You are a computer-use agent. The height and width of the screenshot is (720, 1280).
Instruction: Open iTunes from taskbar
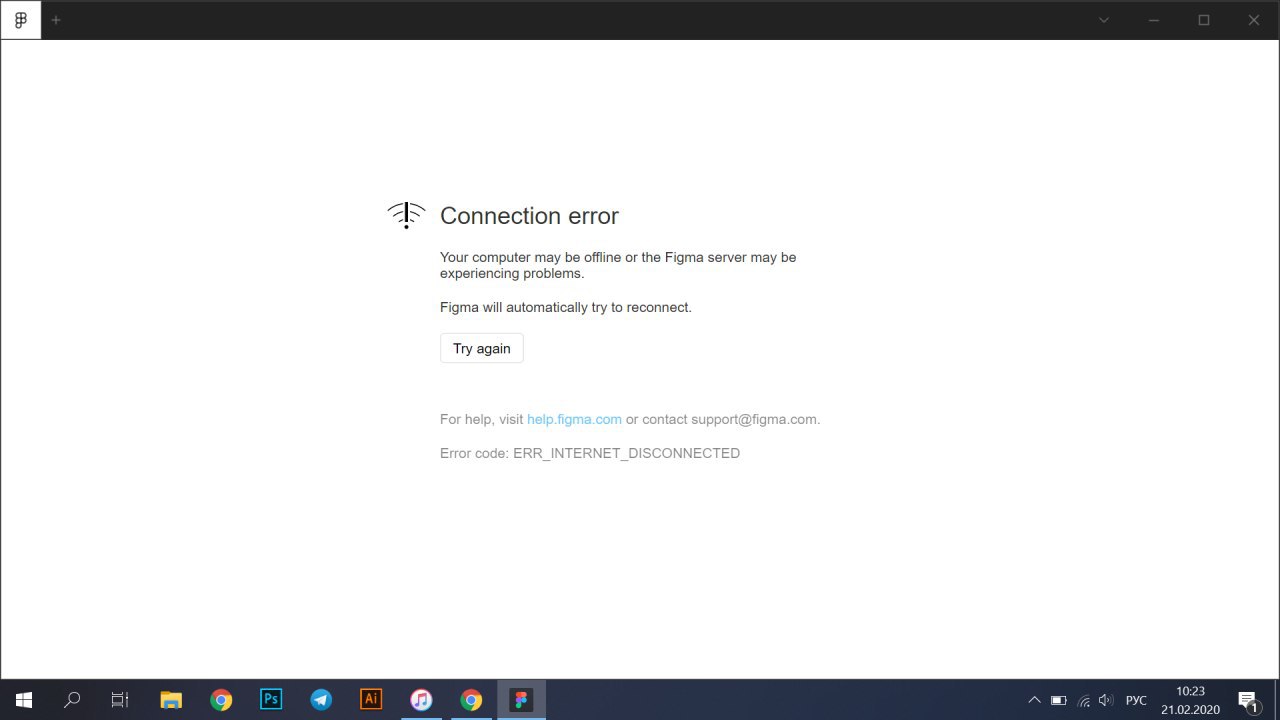tap(421, 700)
